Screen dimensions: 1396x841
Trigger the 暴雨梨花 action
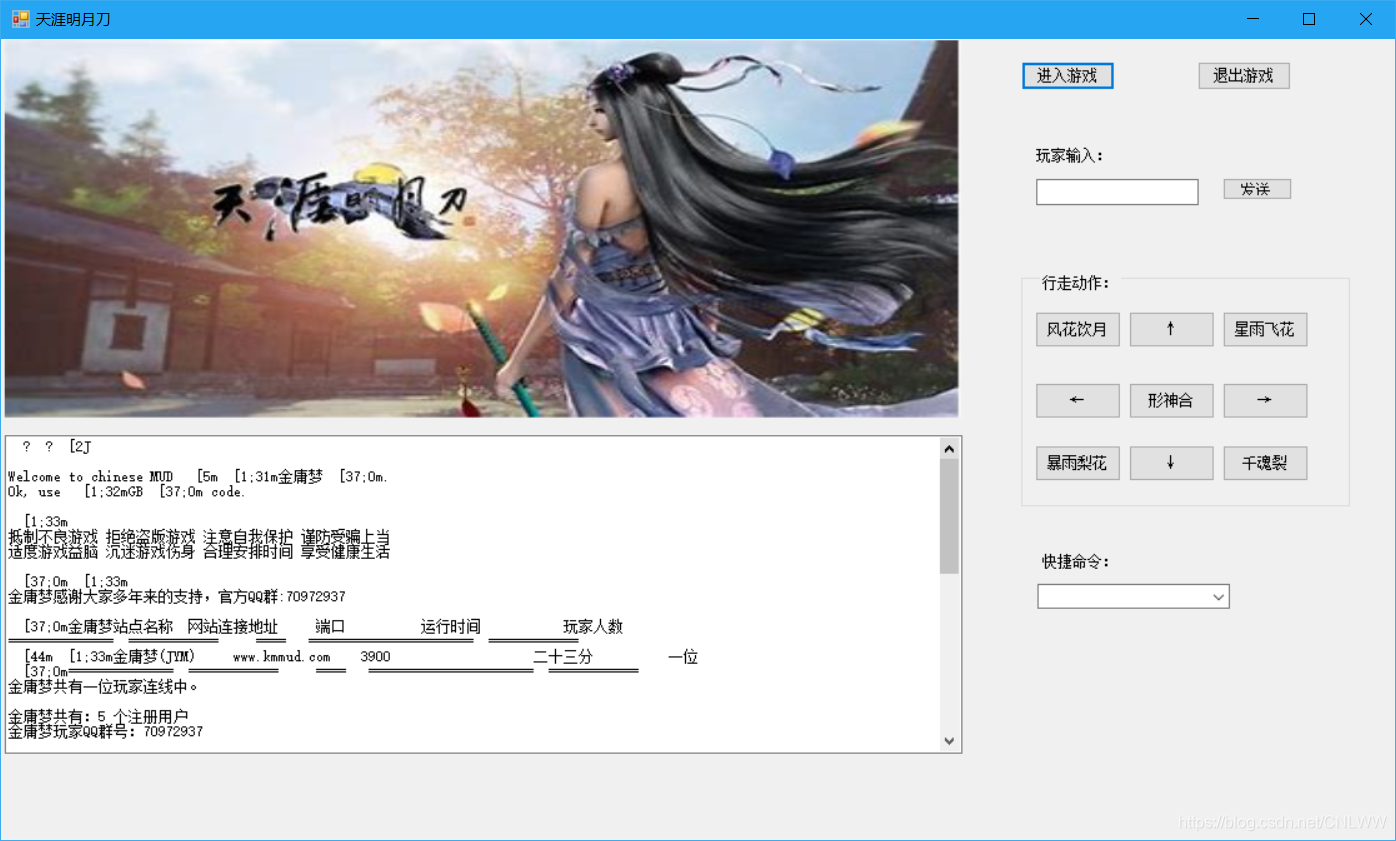pyautogui.click(x=1077, y=463)
